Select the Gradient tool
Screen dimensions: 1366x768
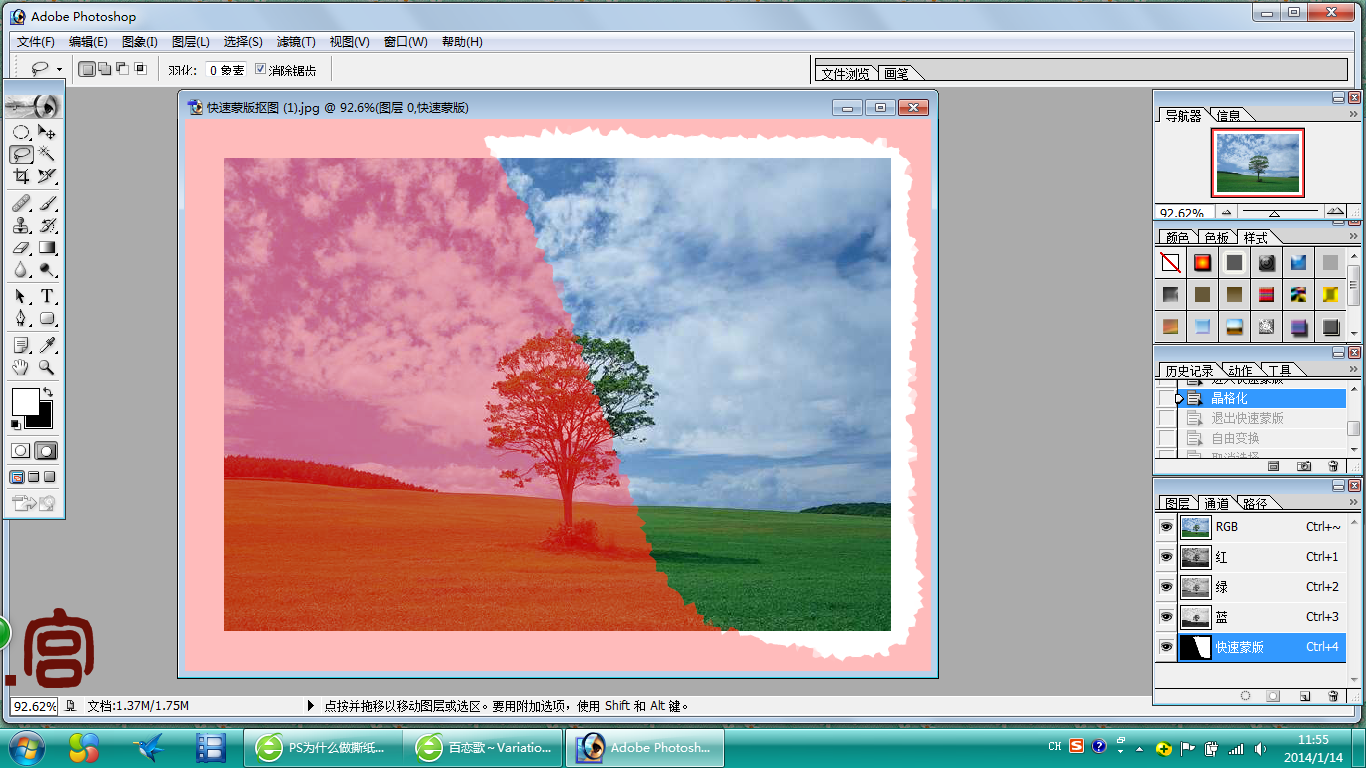(47, 248)
